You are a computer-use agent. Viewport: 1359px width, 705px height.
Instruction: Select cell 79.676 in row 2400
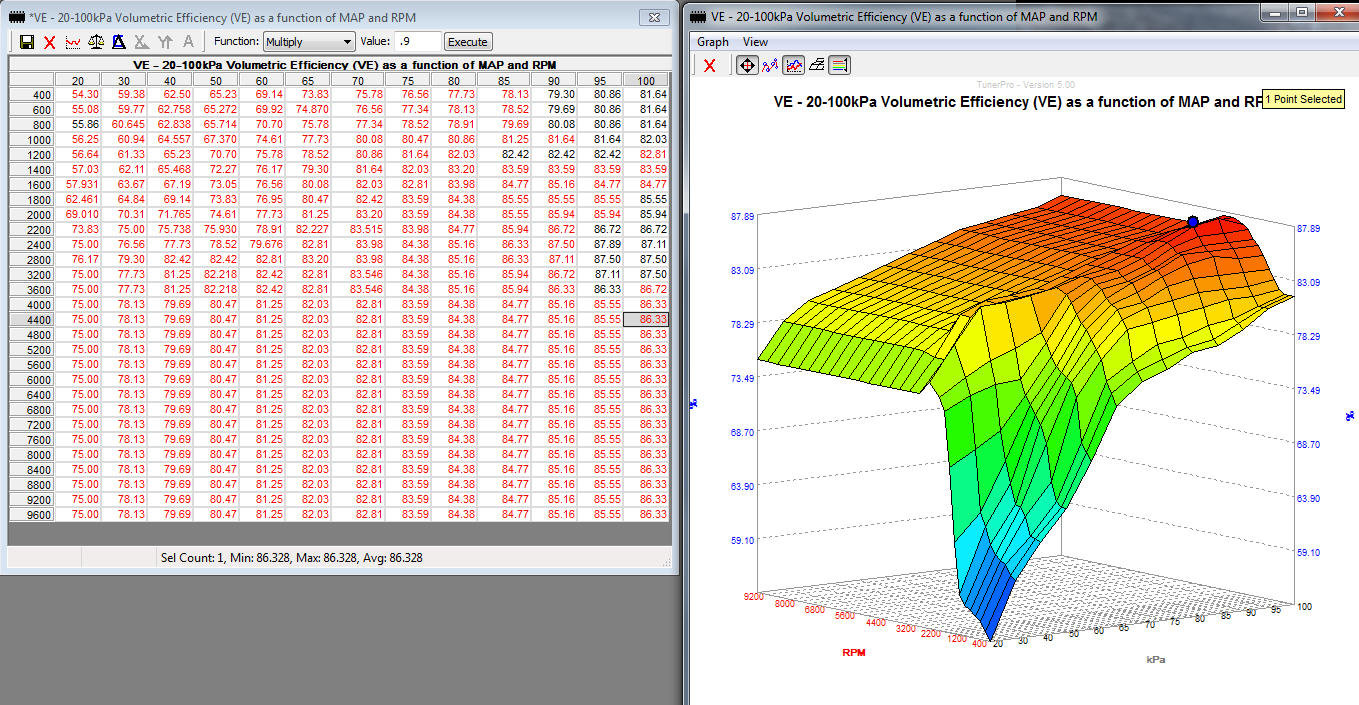[x=262, y=244]
